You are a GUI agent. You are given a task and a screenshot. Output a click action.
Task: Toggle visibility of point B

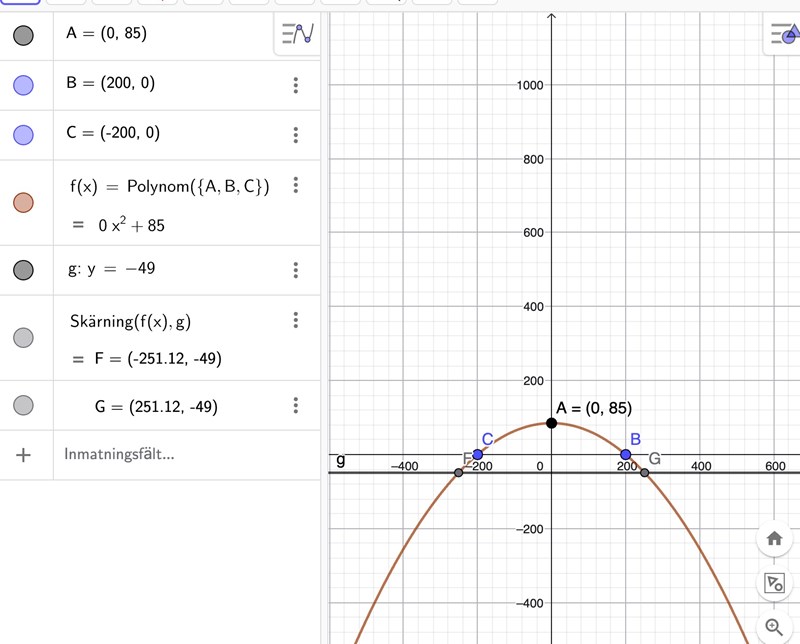pos(24,86)
